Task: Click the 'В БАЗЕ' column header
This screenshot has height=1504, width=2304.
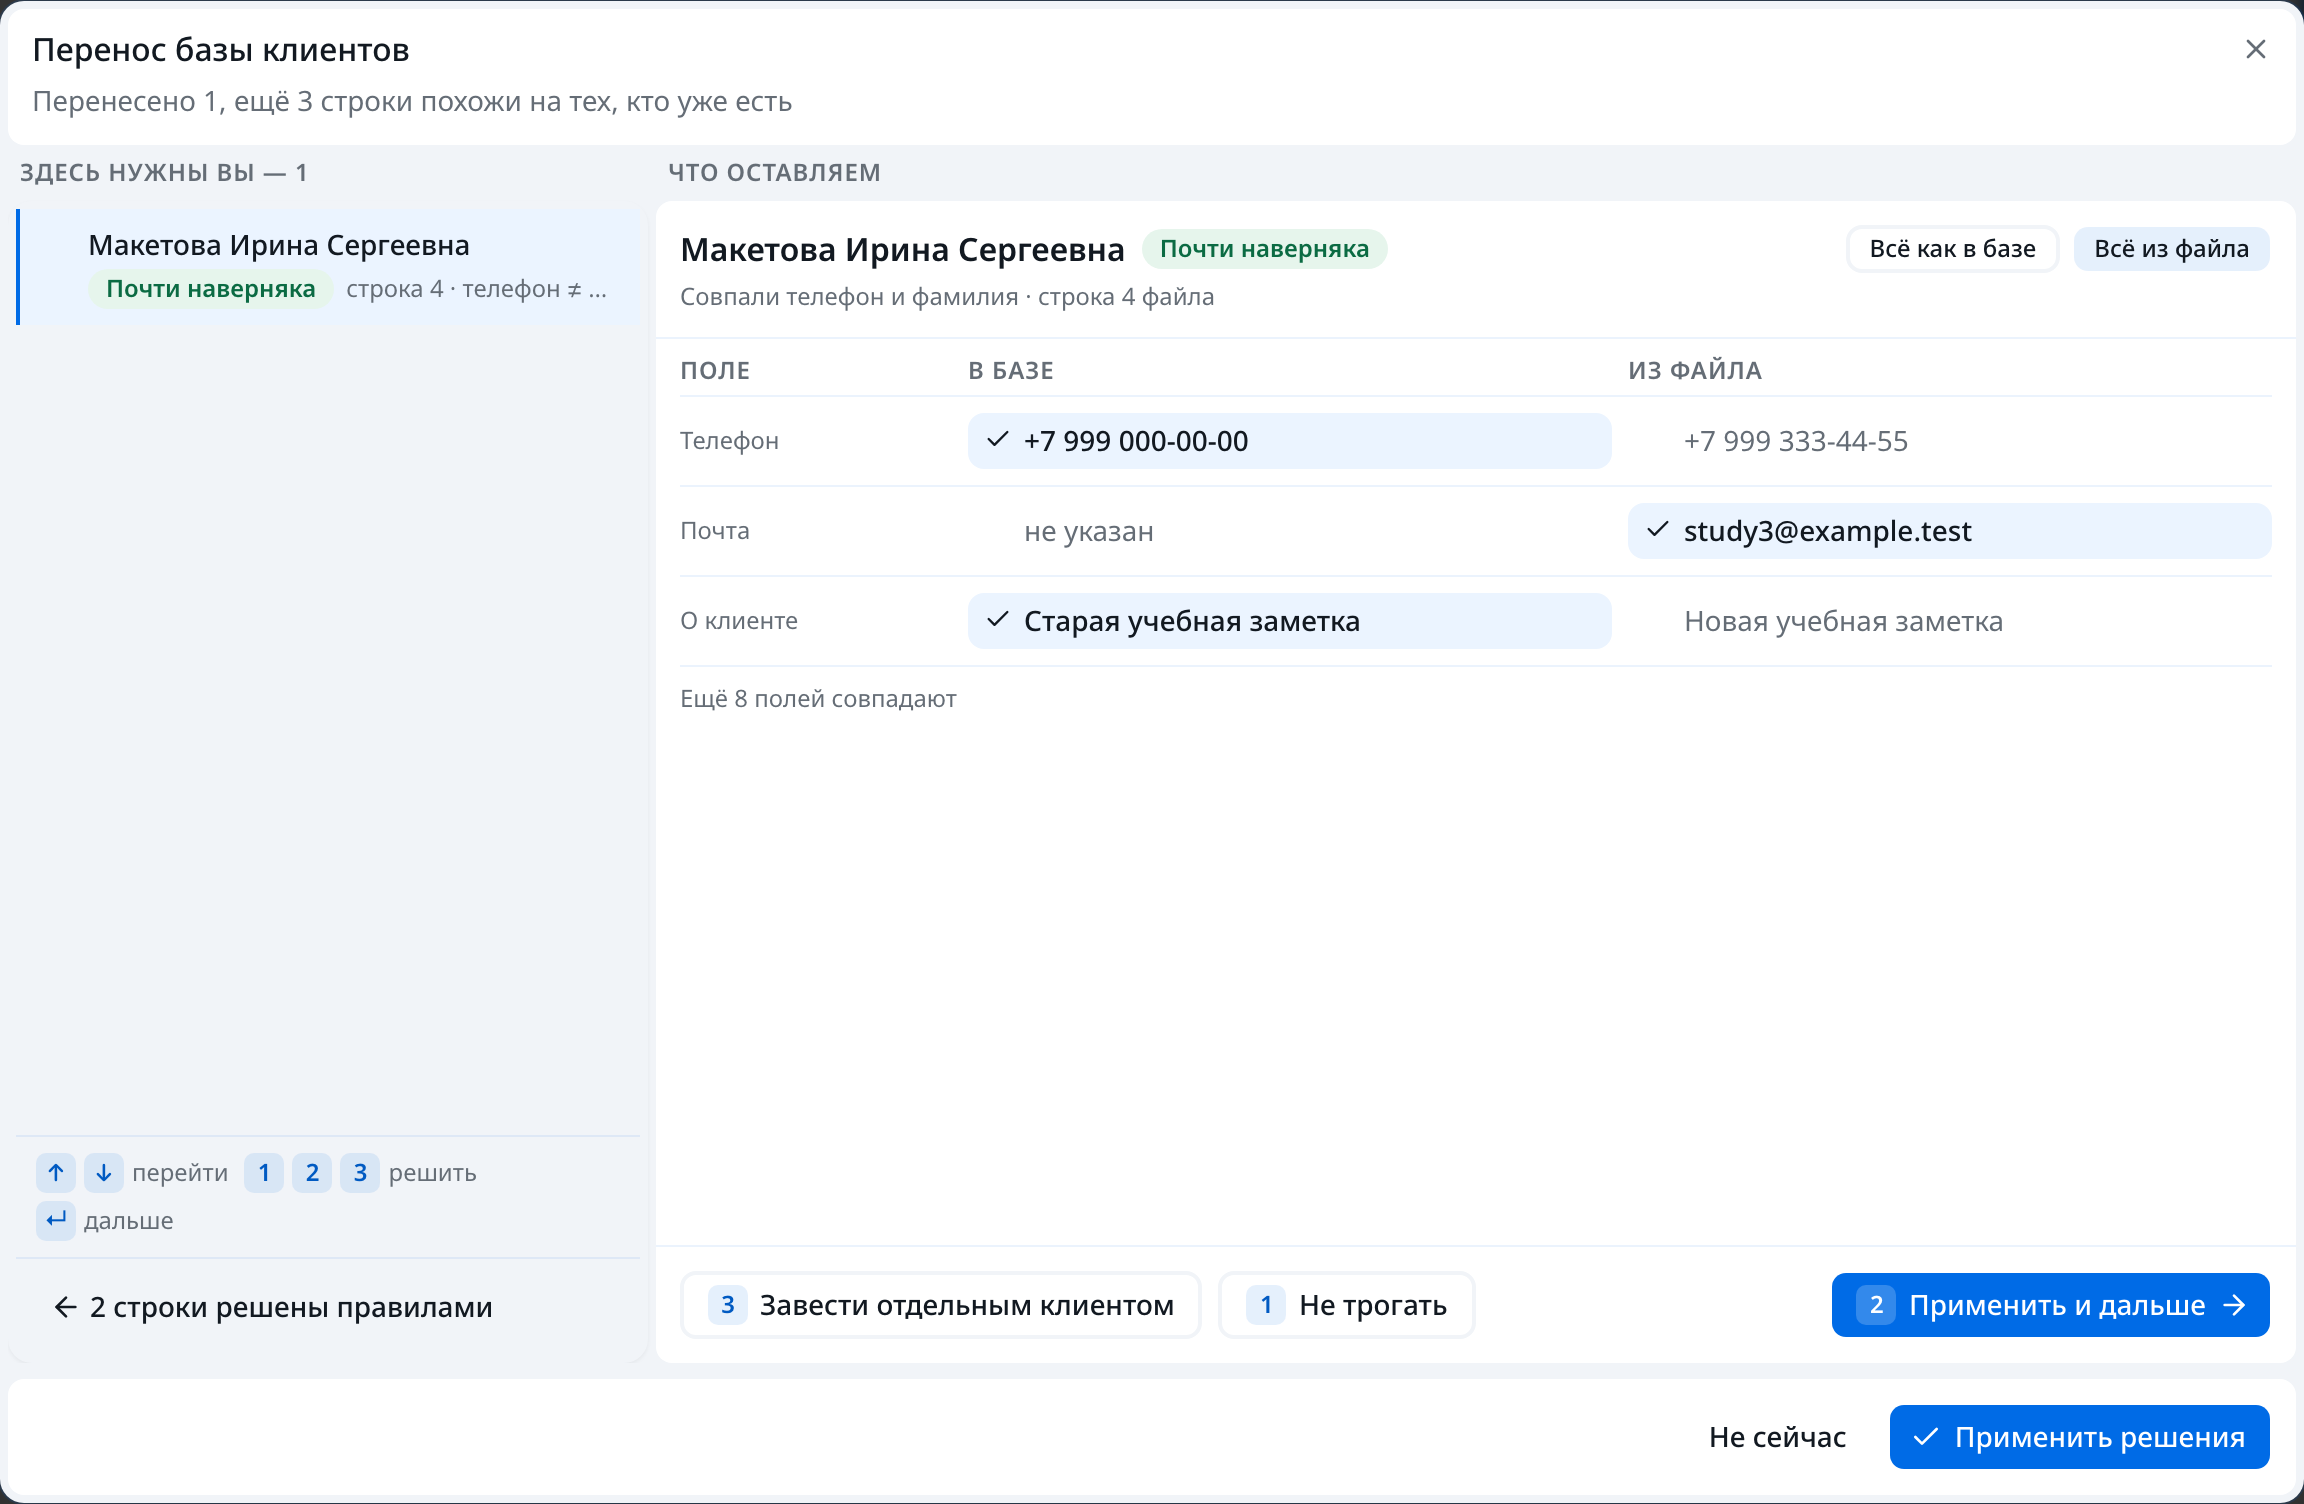Action: point(1010,371)
